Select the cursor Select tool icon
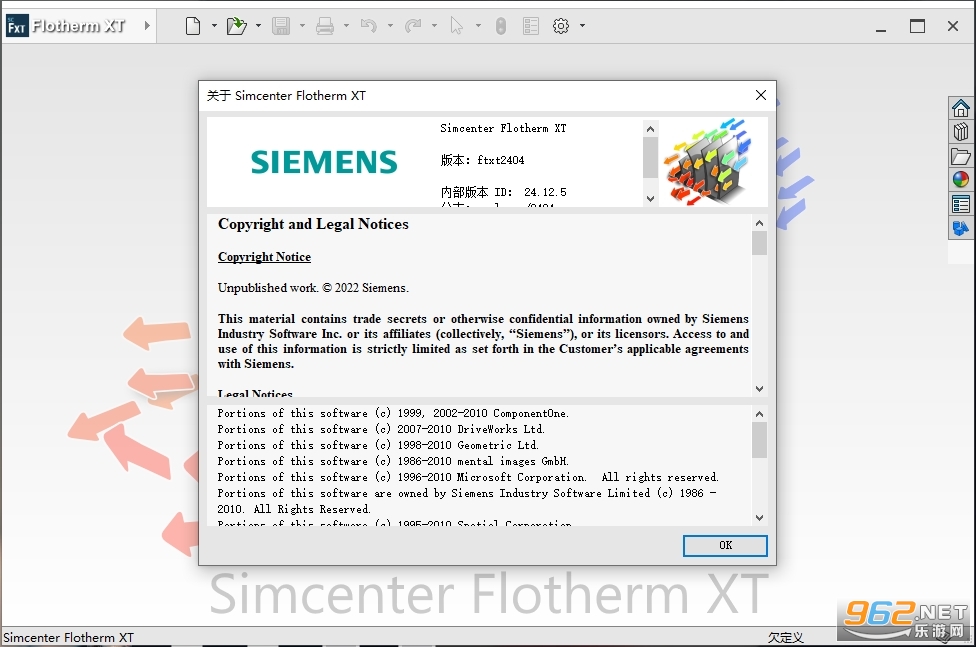The width and height of the screenshot is (976, 647). point(457,26)
